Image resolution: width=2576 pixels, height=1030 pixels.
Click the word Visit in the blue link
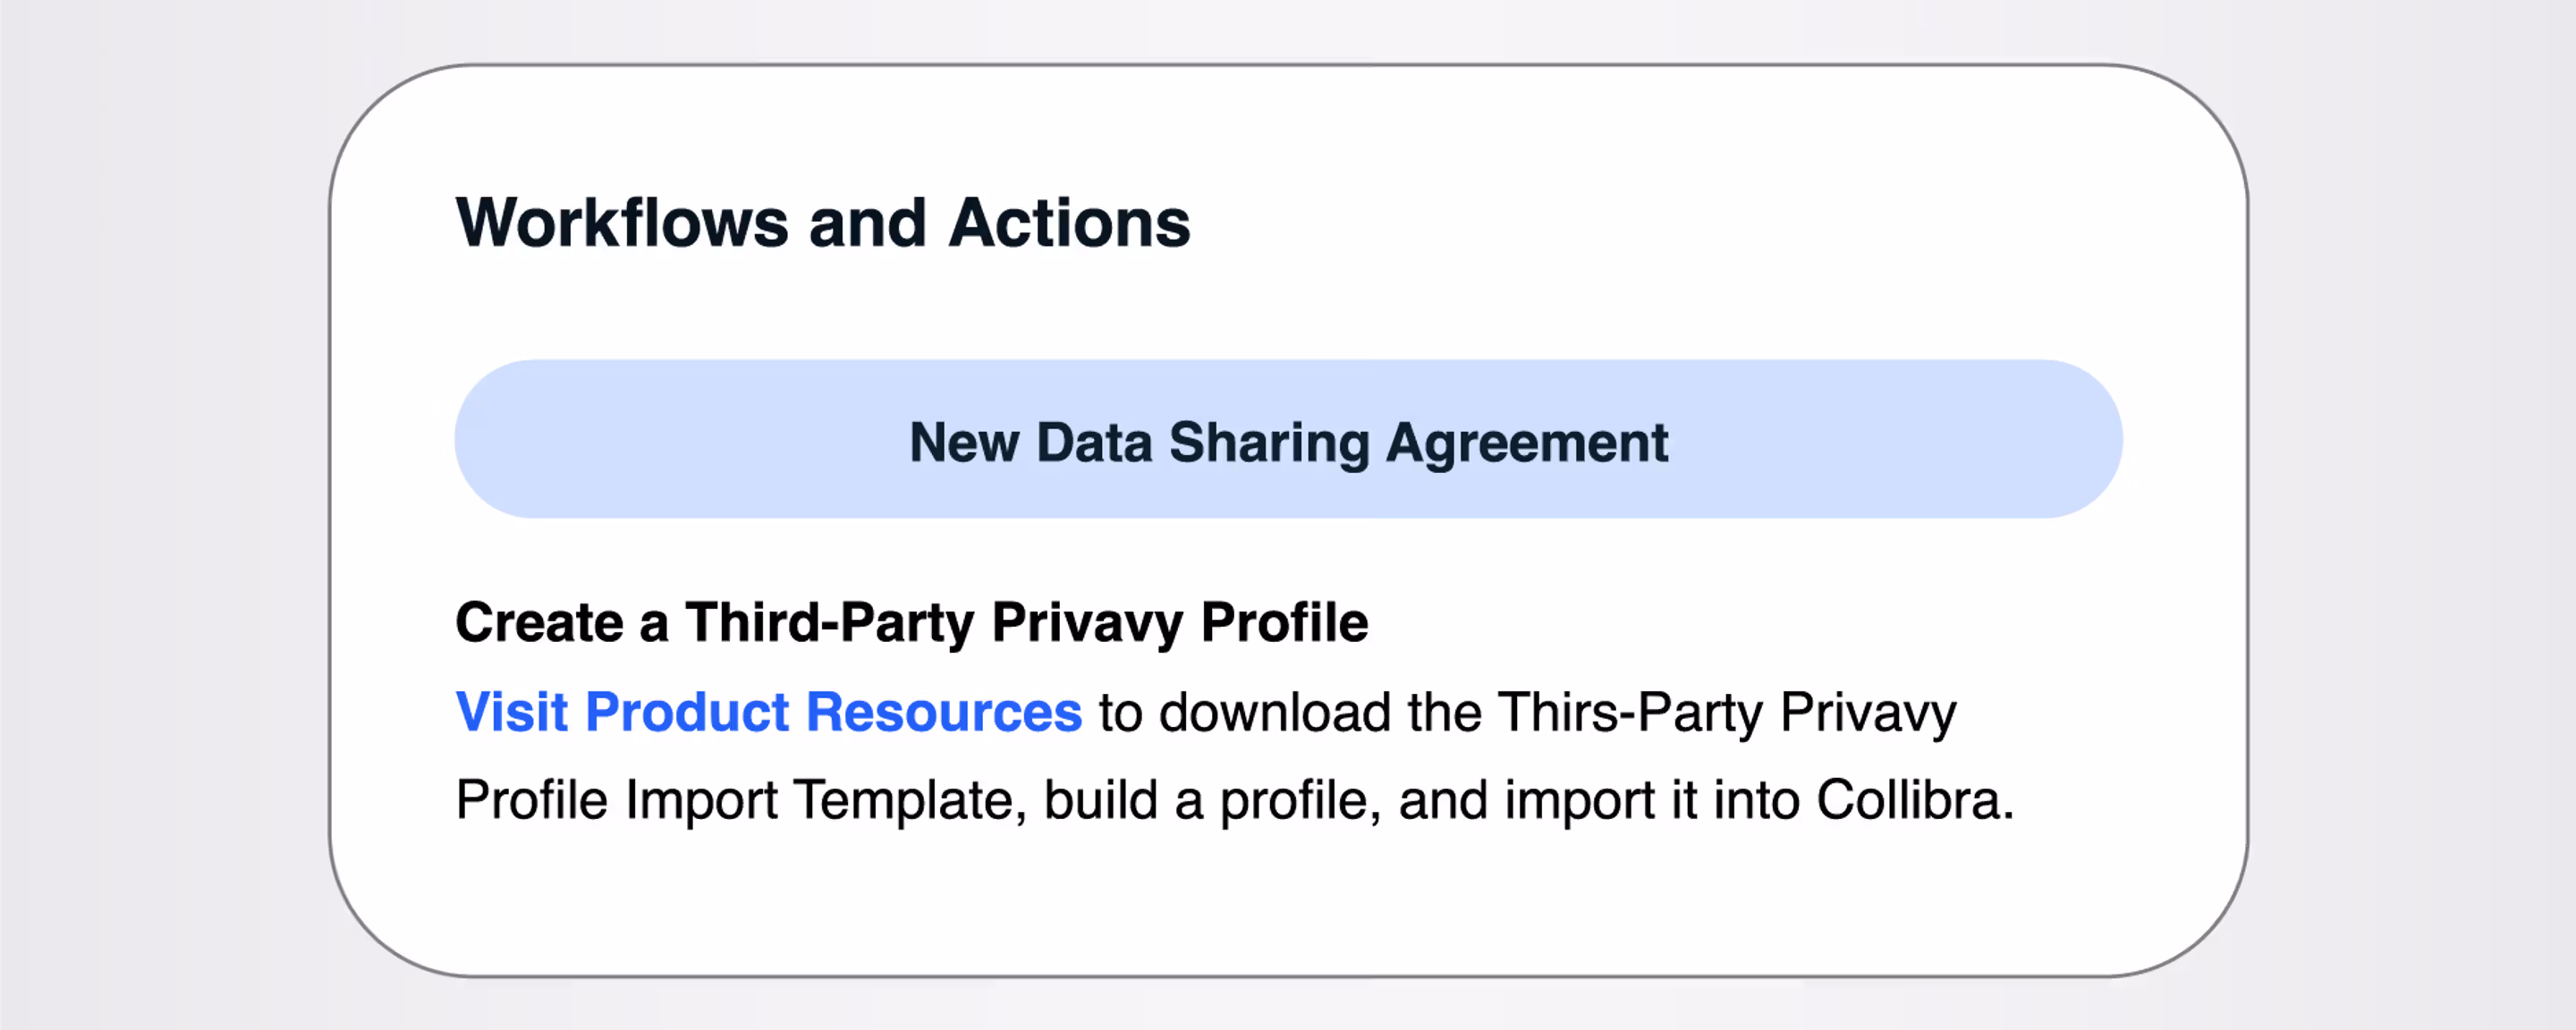(511, 712)
